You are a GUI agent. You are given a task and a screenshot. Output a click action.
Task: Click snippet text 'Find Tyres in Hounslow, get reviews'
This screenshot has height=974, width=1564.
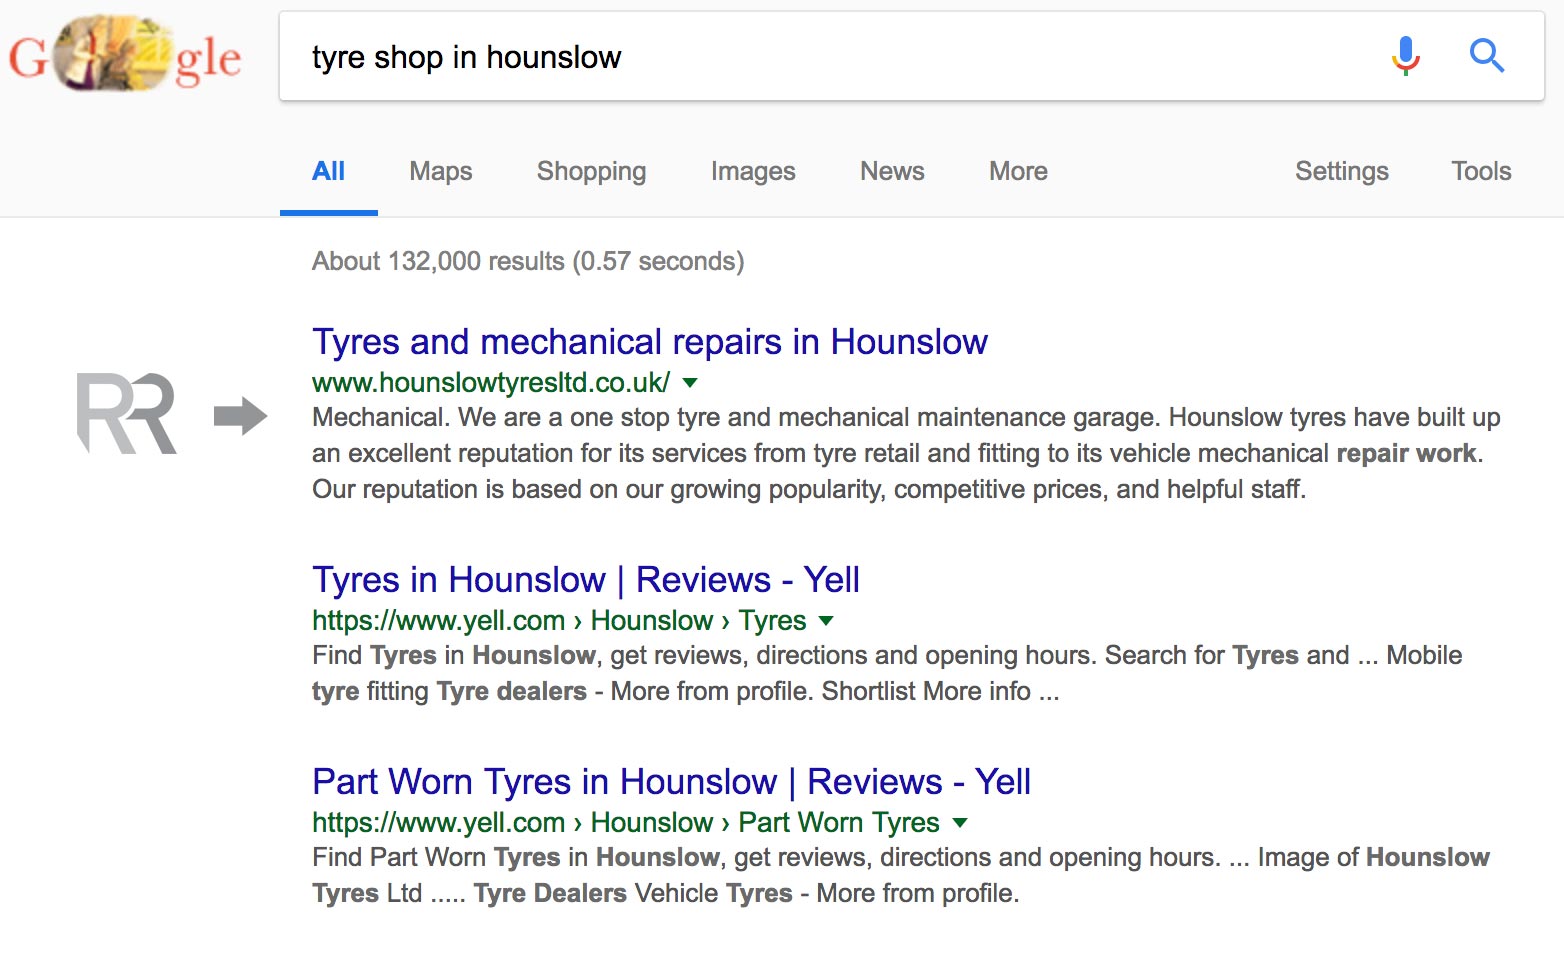(887, 673)
